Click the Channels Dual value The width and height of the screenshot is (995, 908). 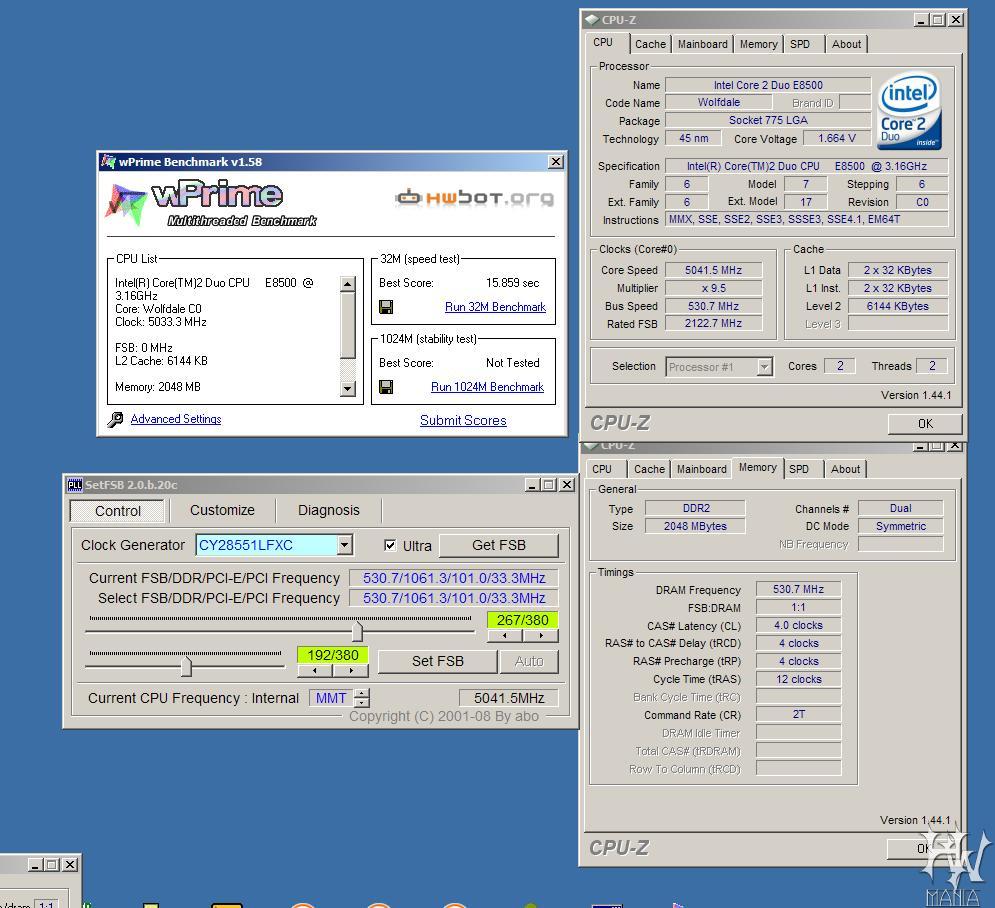[x=900, y=508]
